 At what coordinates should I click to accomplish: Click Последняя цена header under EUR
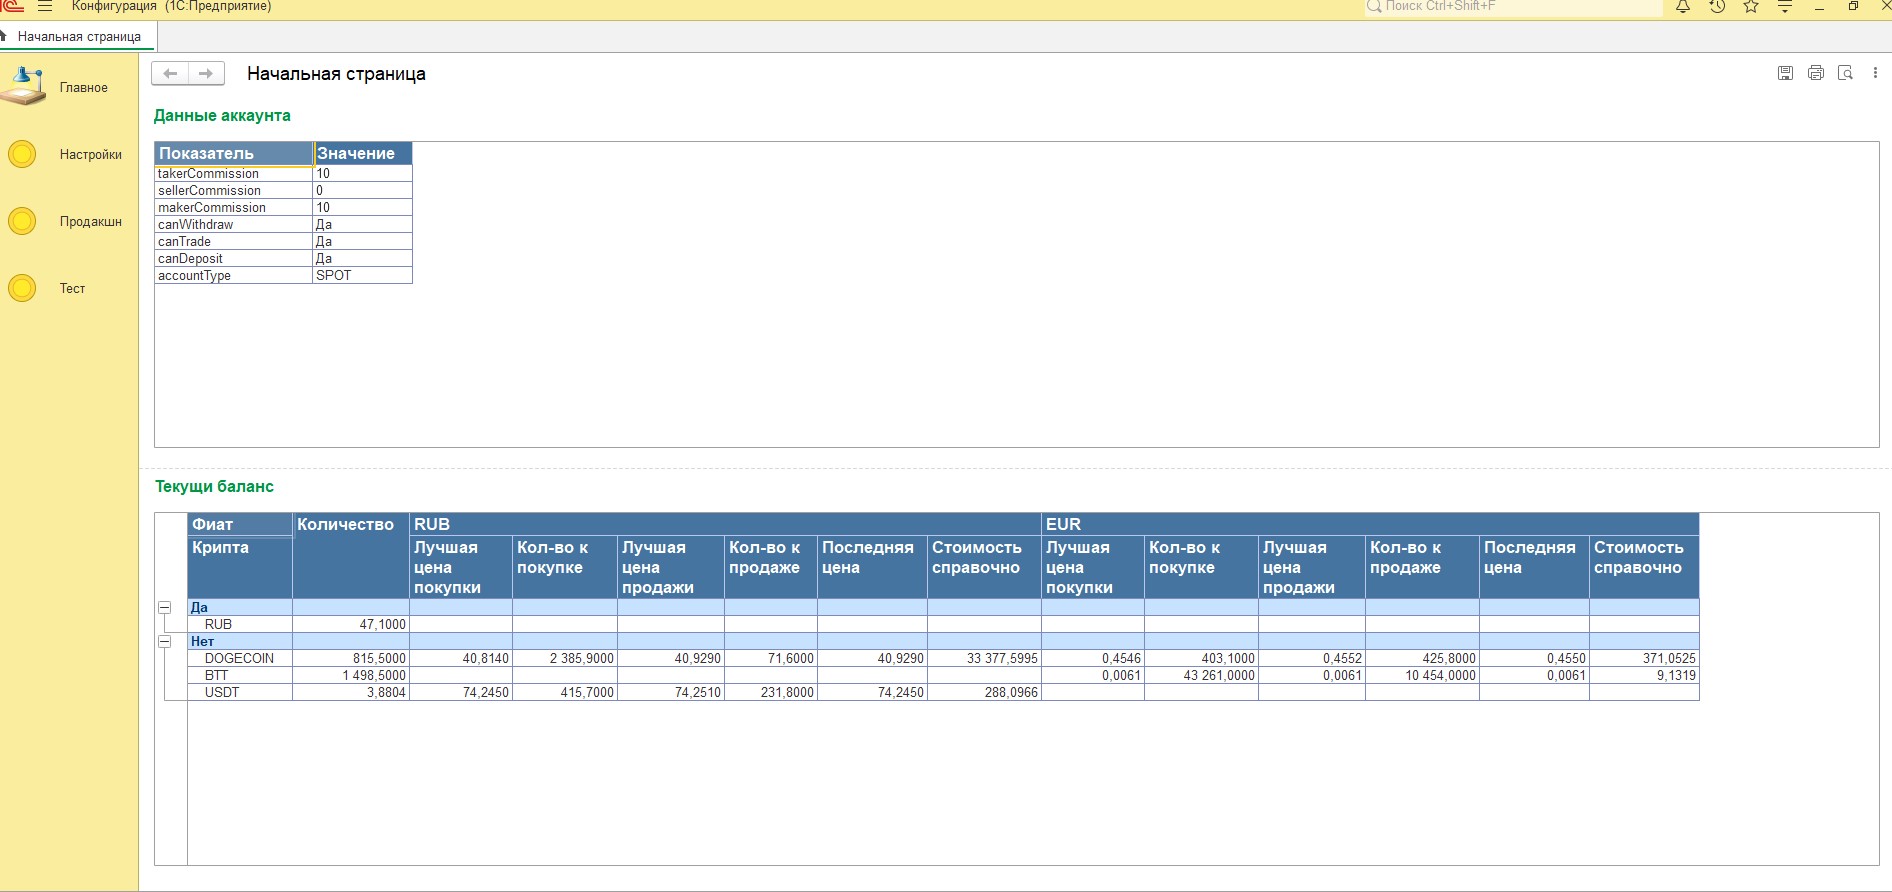[1534, 567]
